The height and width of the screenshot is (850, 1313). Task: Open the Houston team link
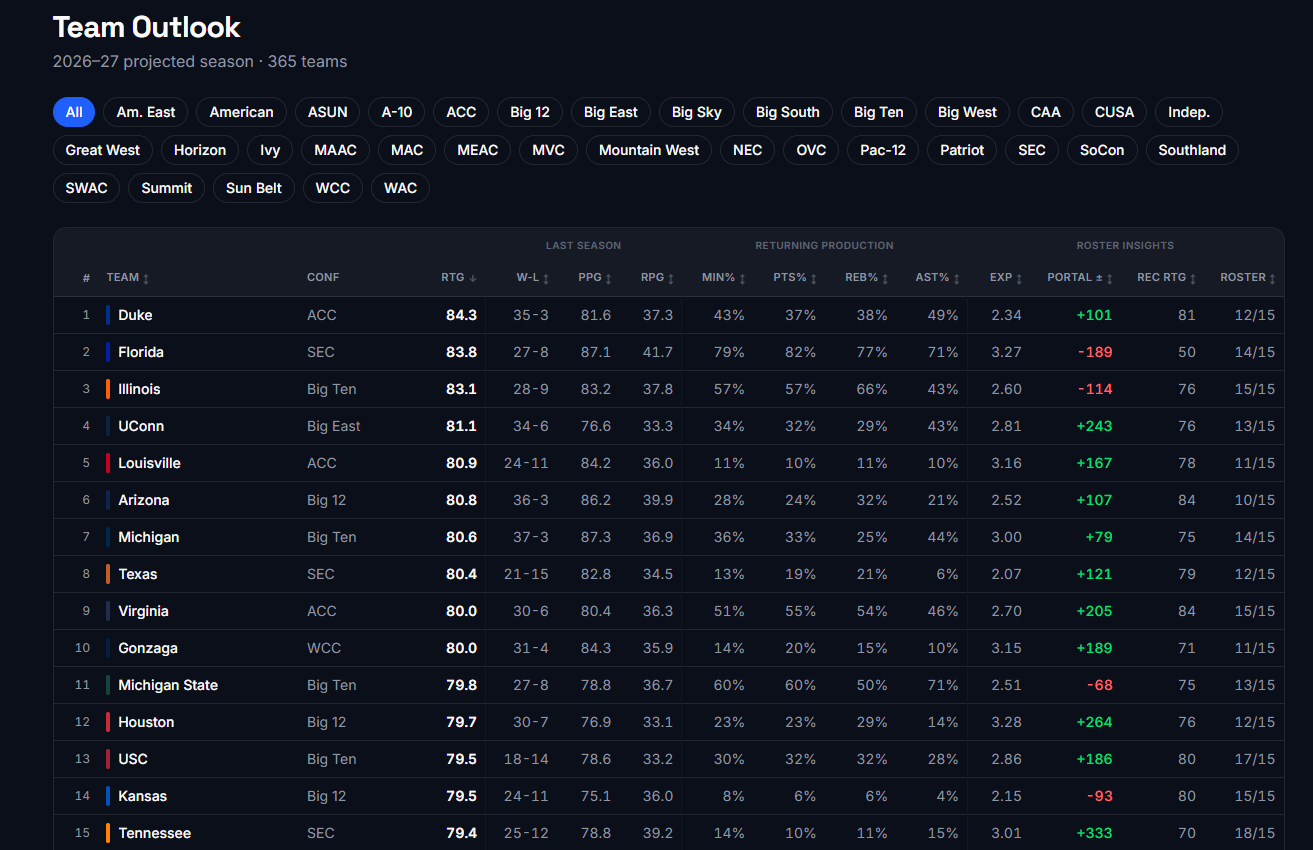146,722
